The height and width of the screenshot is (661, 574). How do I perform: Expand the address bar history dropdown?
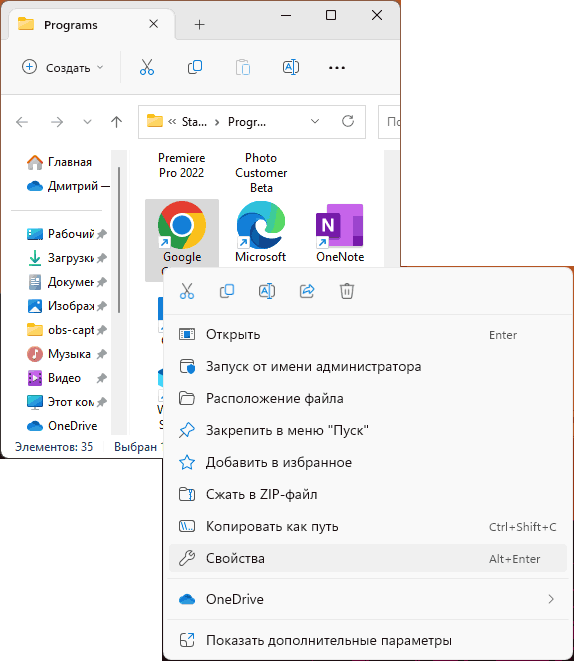pos(315,121)
